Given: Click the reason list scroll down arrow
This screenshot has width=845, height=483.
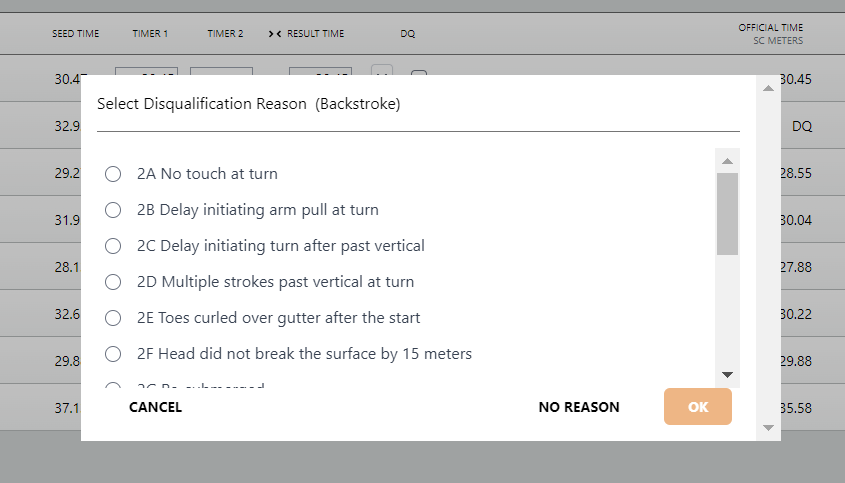Looking at the screenshot, I should coord(727,375).
